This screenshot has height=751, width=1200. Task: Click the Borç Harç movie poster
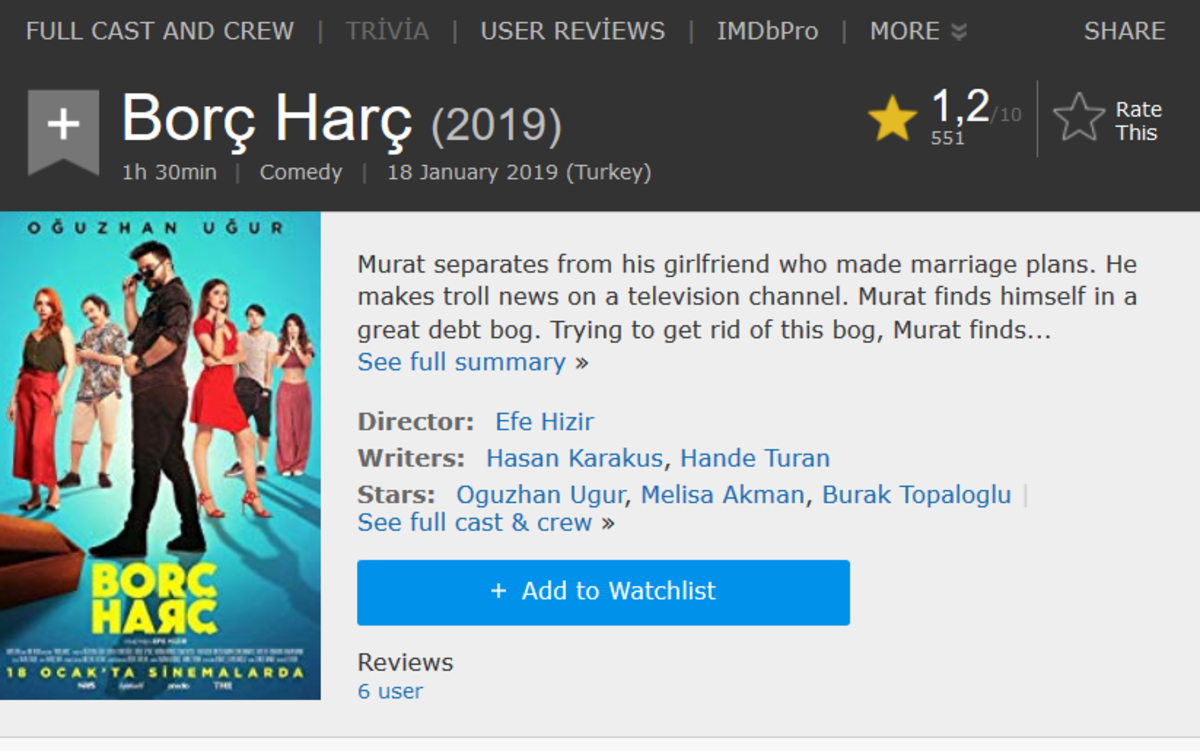pyautogui.click(x=160, y=455)
